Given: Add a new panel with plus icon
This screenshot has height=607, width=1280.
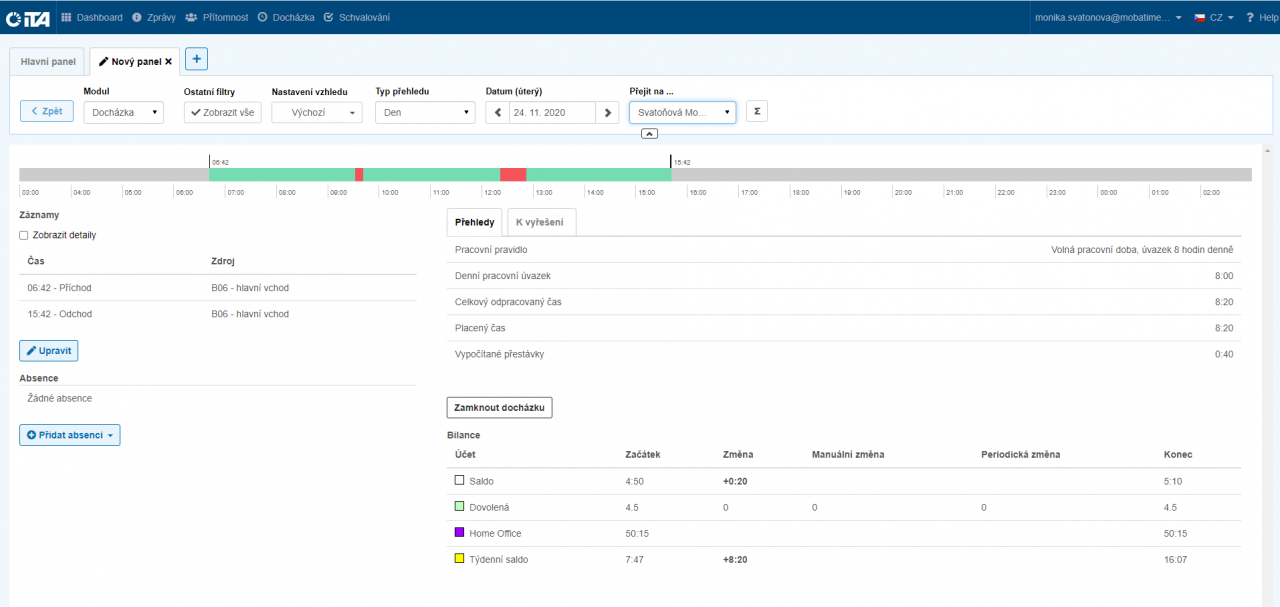Looking at the screenshot, I should tap(196, 59).
